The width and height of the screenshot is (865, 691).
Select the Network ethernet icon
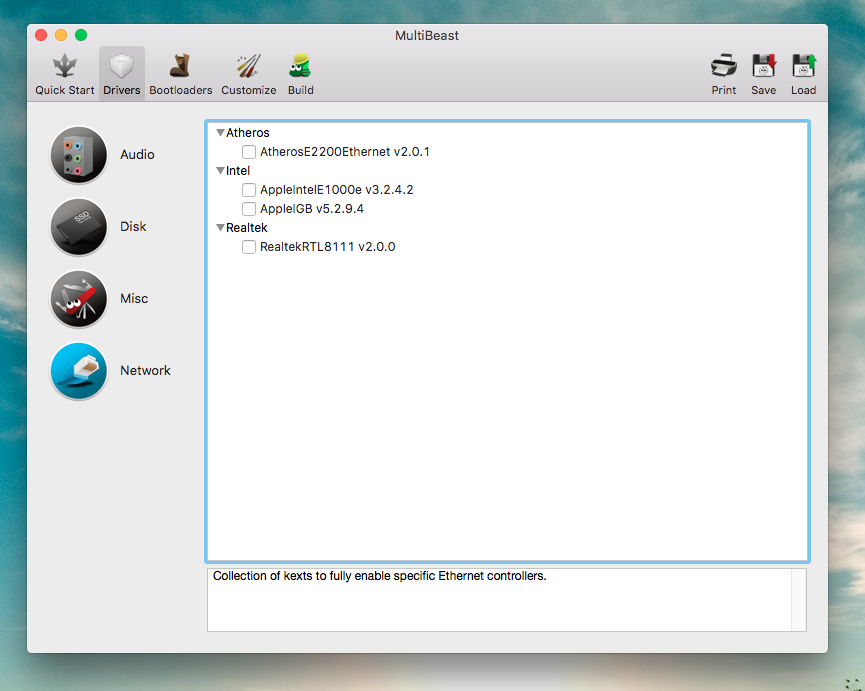click(x=79, y=371)
